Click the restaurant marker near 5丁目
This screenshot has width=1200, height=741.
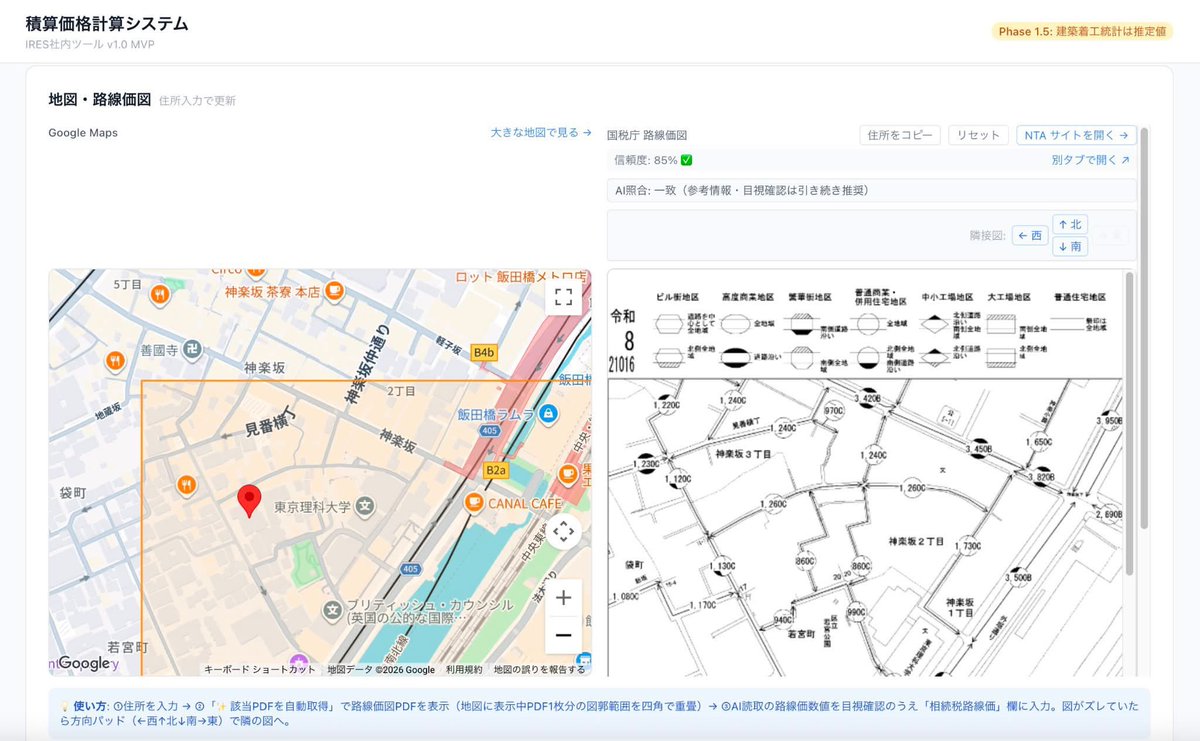160,294
